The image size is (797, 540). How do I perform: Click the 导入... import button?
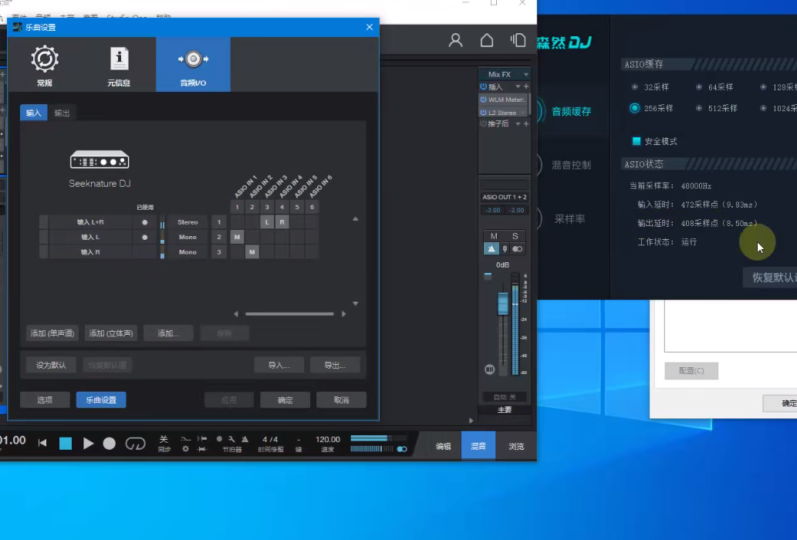pos(279,365)
